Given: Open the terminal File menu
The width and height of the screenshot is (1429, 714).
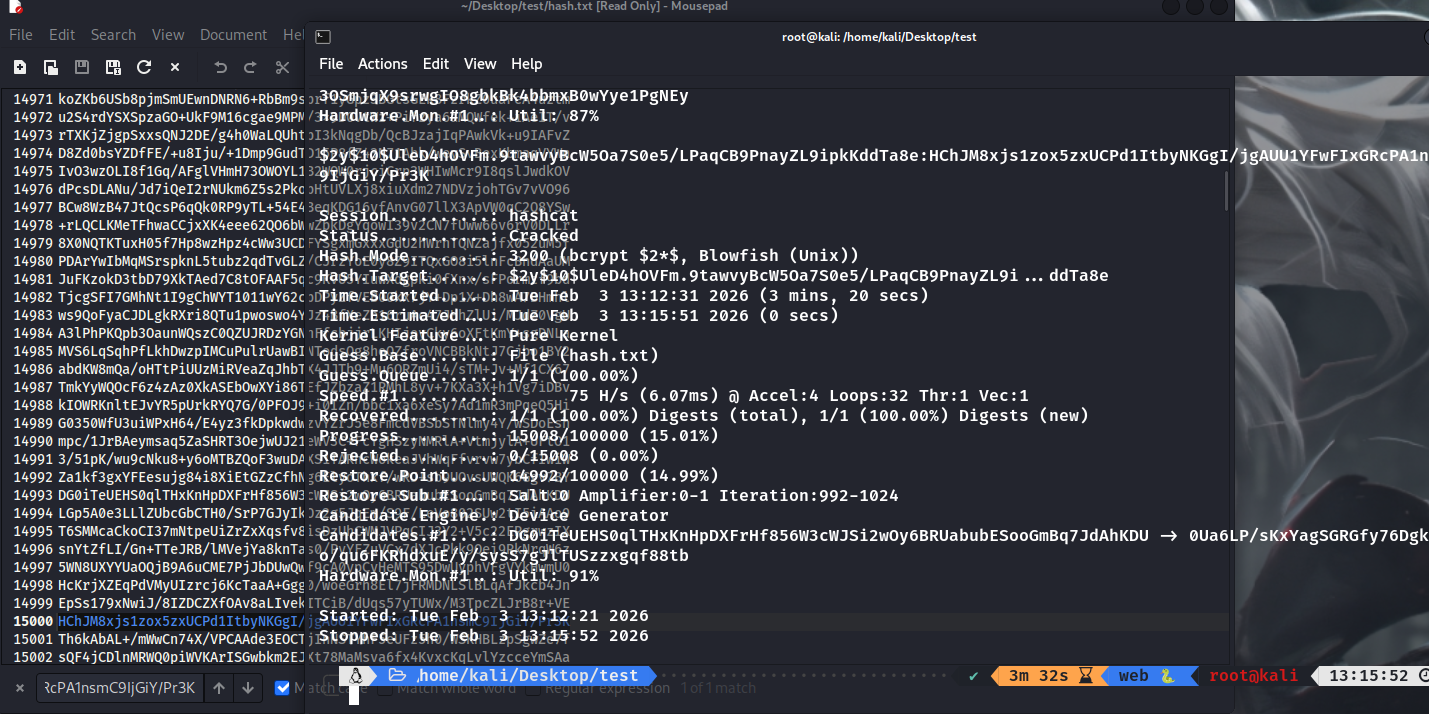Looking at the screenshot, I should (331, 64).
